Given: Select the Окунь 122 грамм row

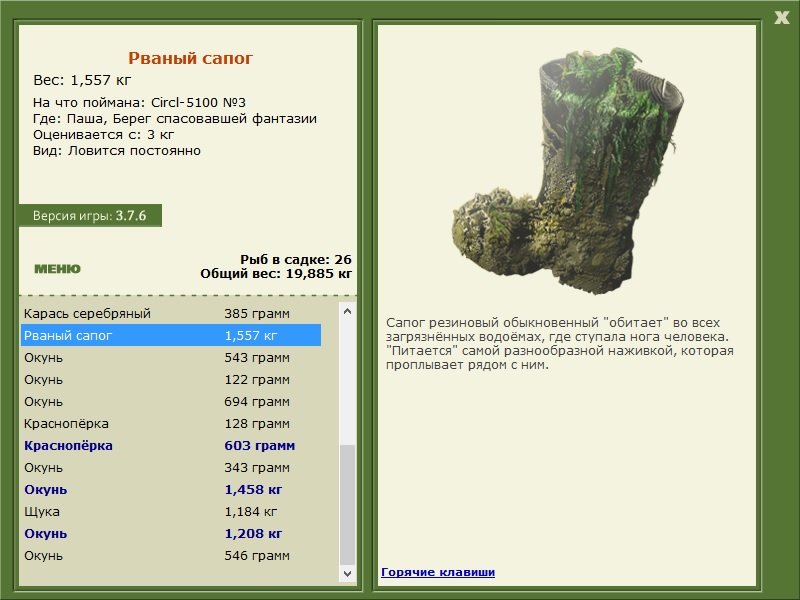Looking at the screenshot, I should (x=171, y=379).
